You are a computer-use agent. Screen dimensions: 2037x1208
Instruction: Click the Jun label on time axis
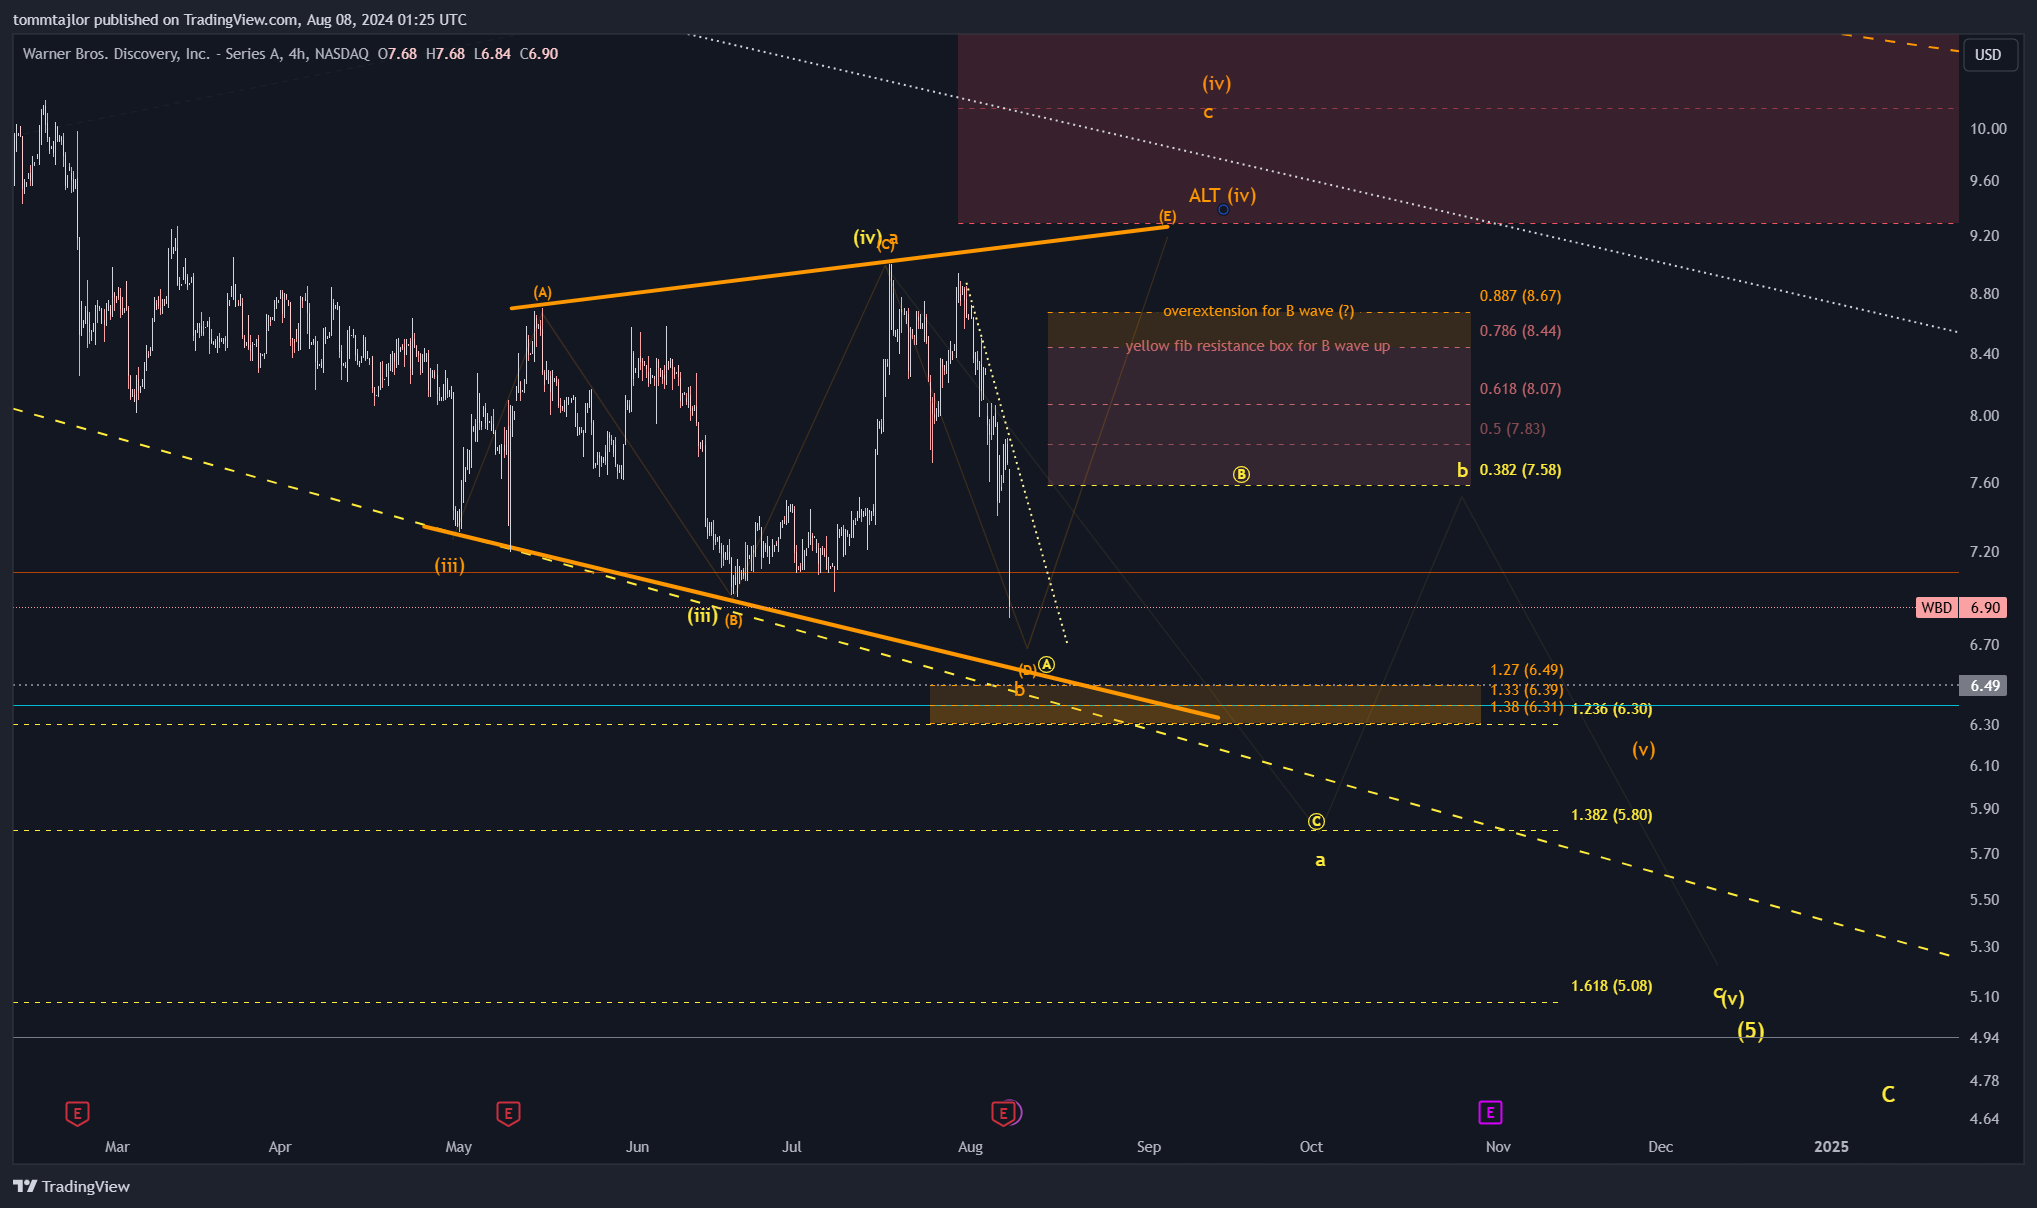(x=637, y=1147)
